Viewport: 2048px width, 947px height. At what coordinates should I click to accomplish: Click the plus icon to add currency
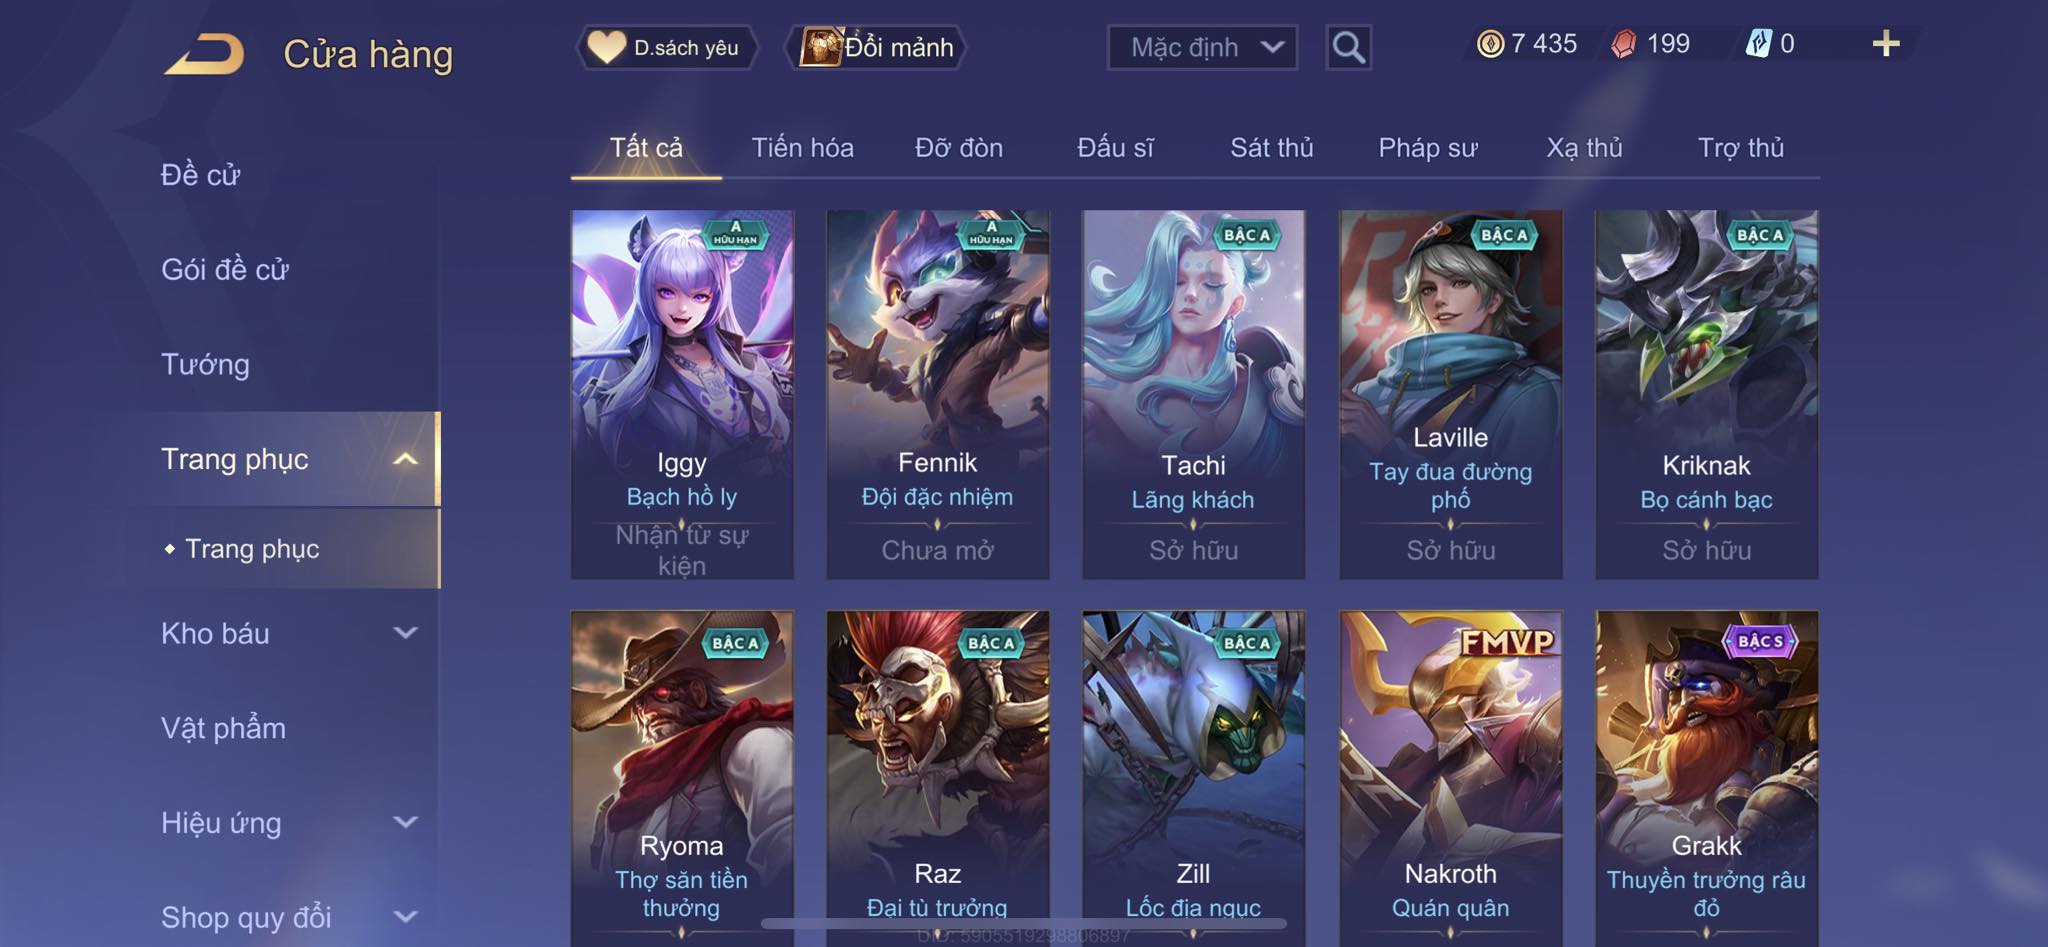1885,44
